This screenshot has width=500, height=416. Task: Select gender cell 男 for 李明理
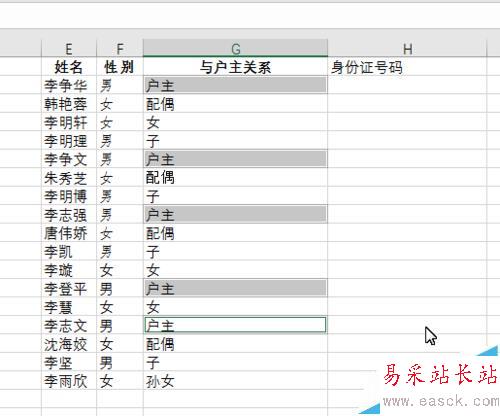[120, 140]
